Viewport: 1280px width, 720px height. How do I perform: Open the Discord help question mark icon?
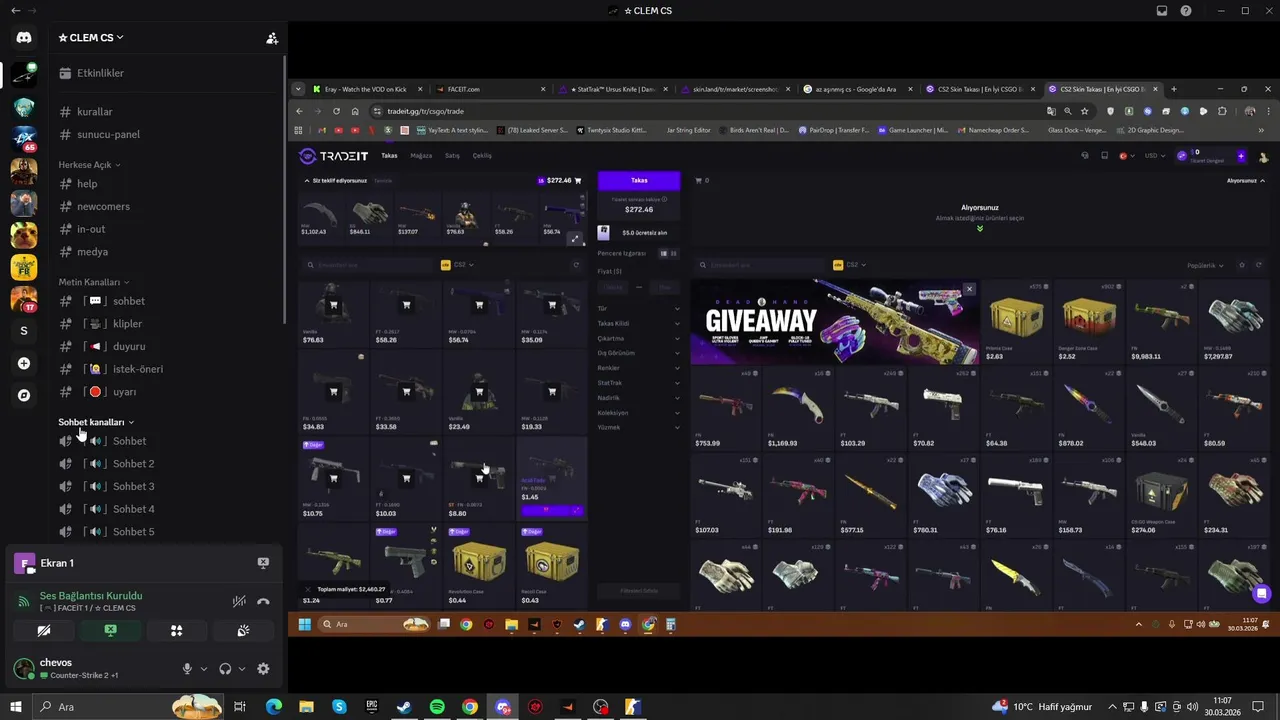pos(1186,11)
